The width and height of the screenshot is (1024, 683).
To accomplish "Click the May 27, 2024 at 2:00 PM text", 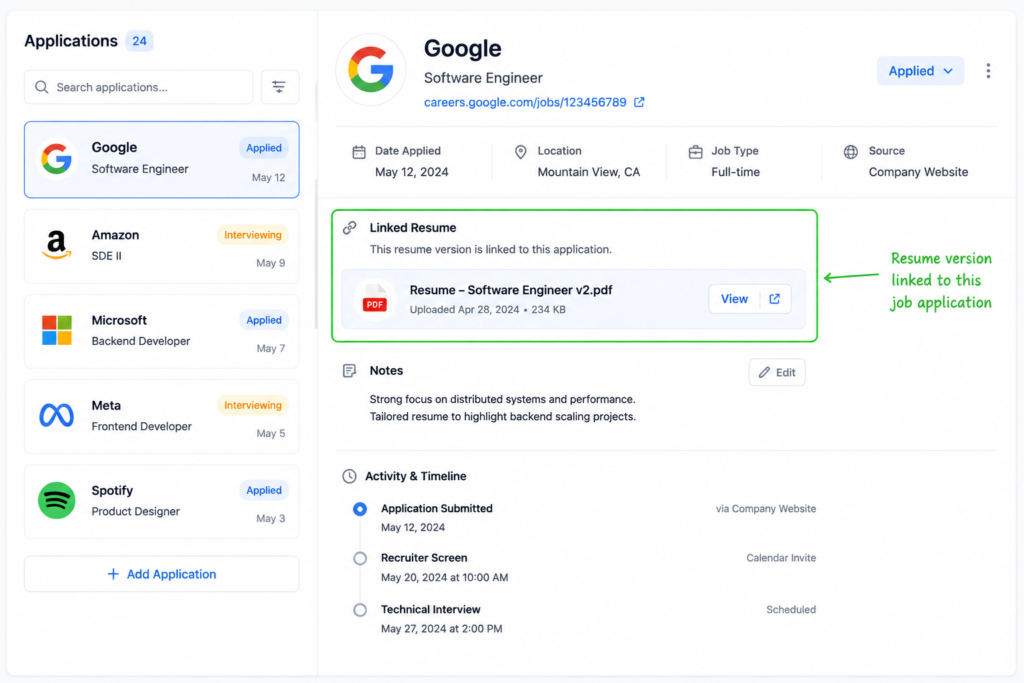I will coord(441,629).
